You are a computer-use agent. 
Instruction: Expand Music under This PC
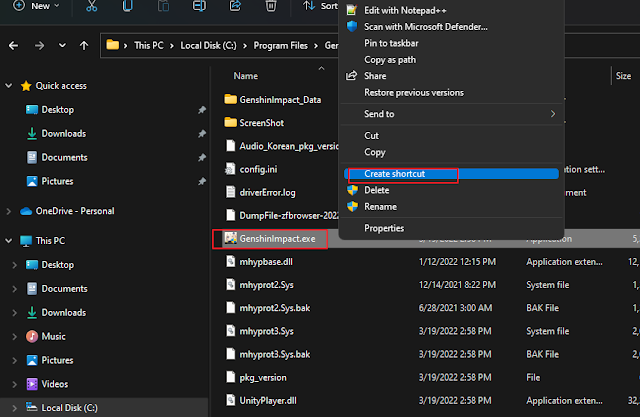15,337
